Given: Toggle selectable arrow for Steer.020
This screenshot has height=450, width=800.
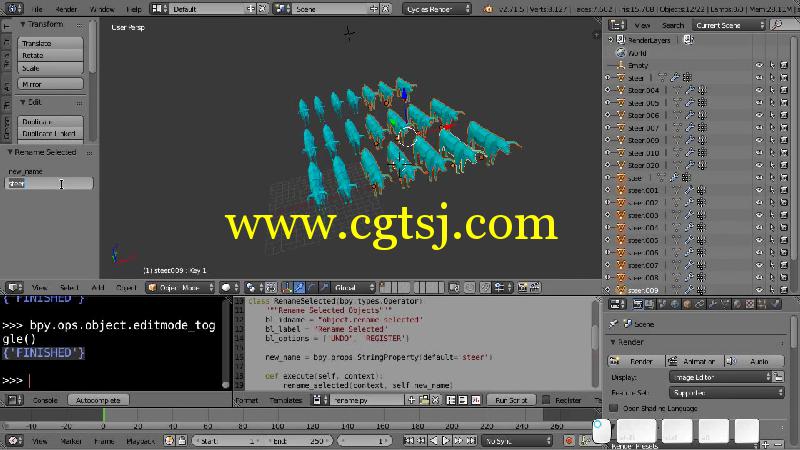Looking at the screenshot, I should tap(772, 165).
